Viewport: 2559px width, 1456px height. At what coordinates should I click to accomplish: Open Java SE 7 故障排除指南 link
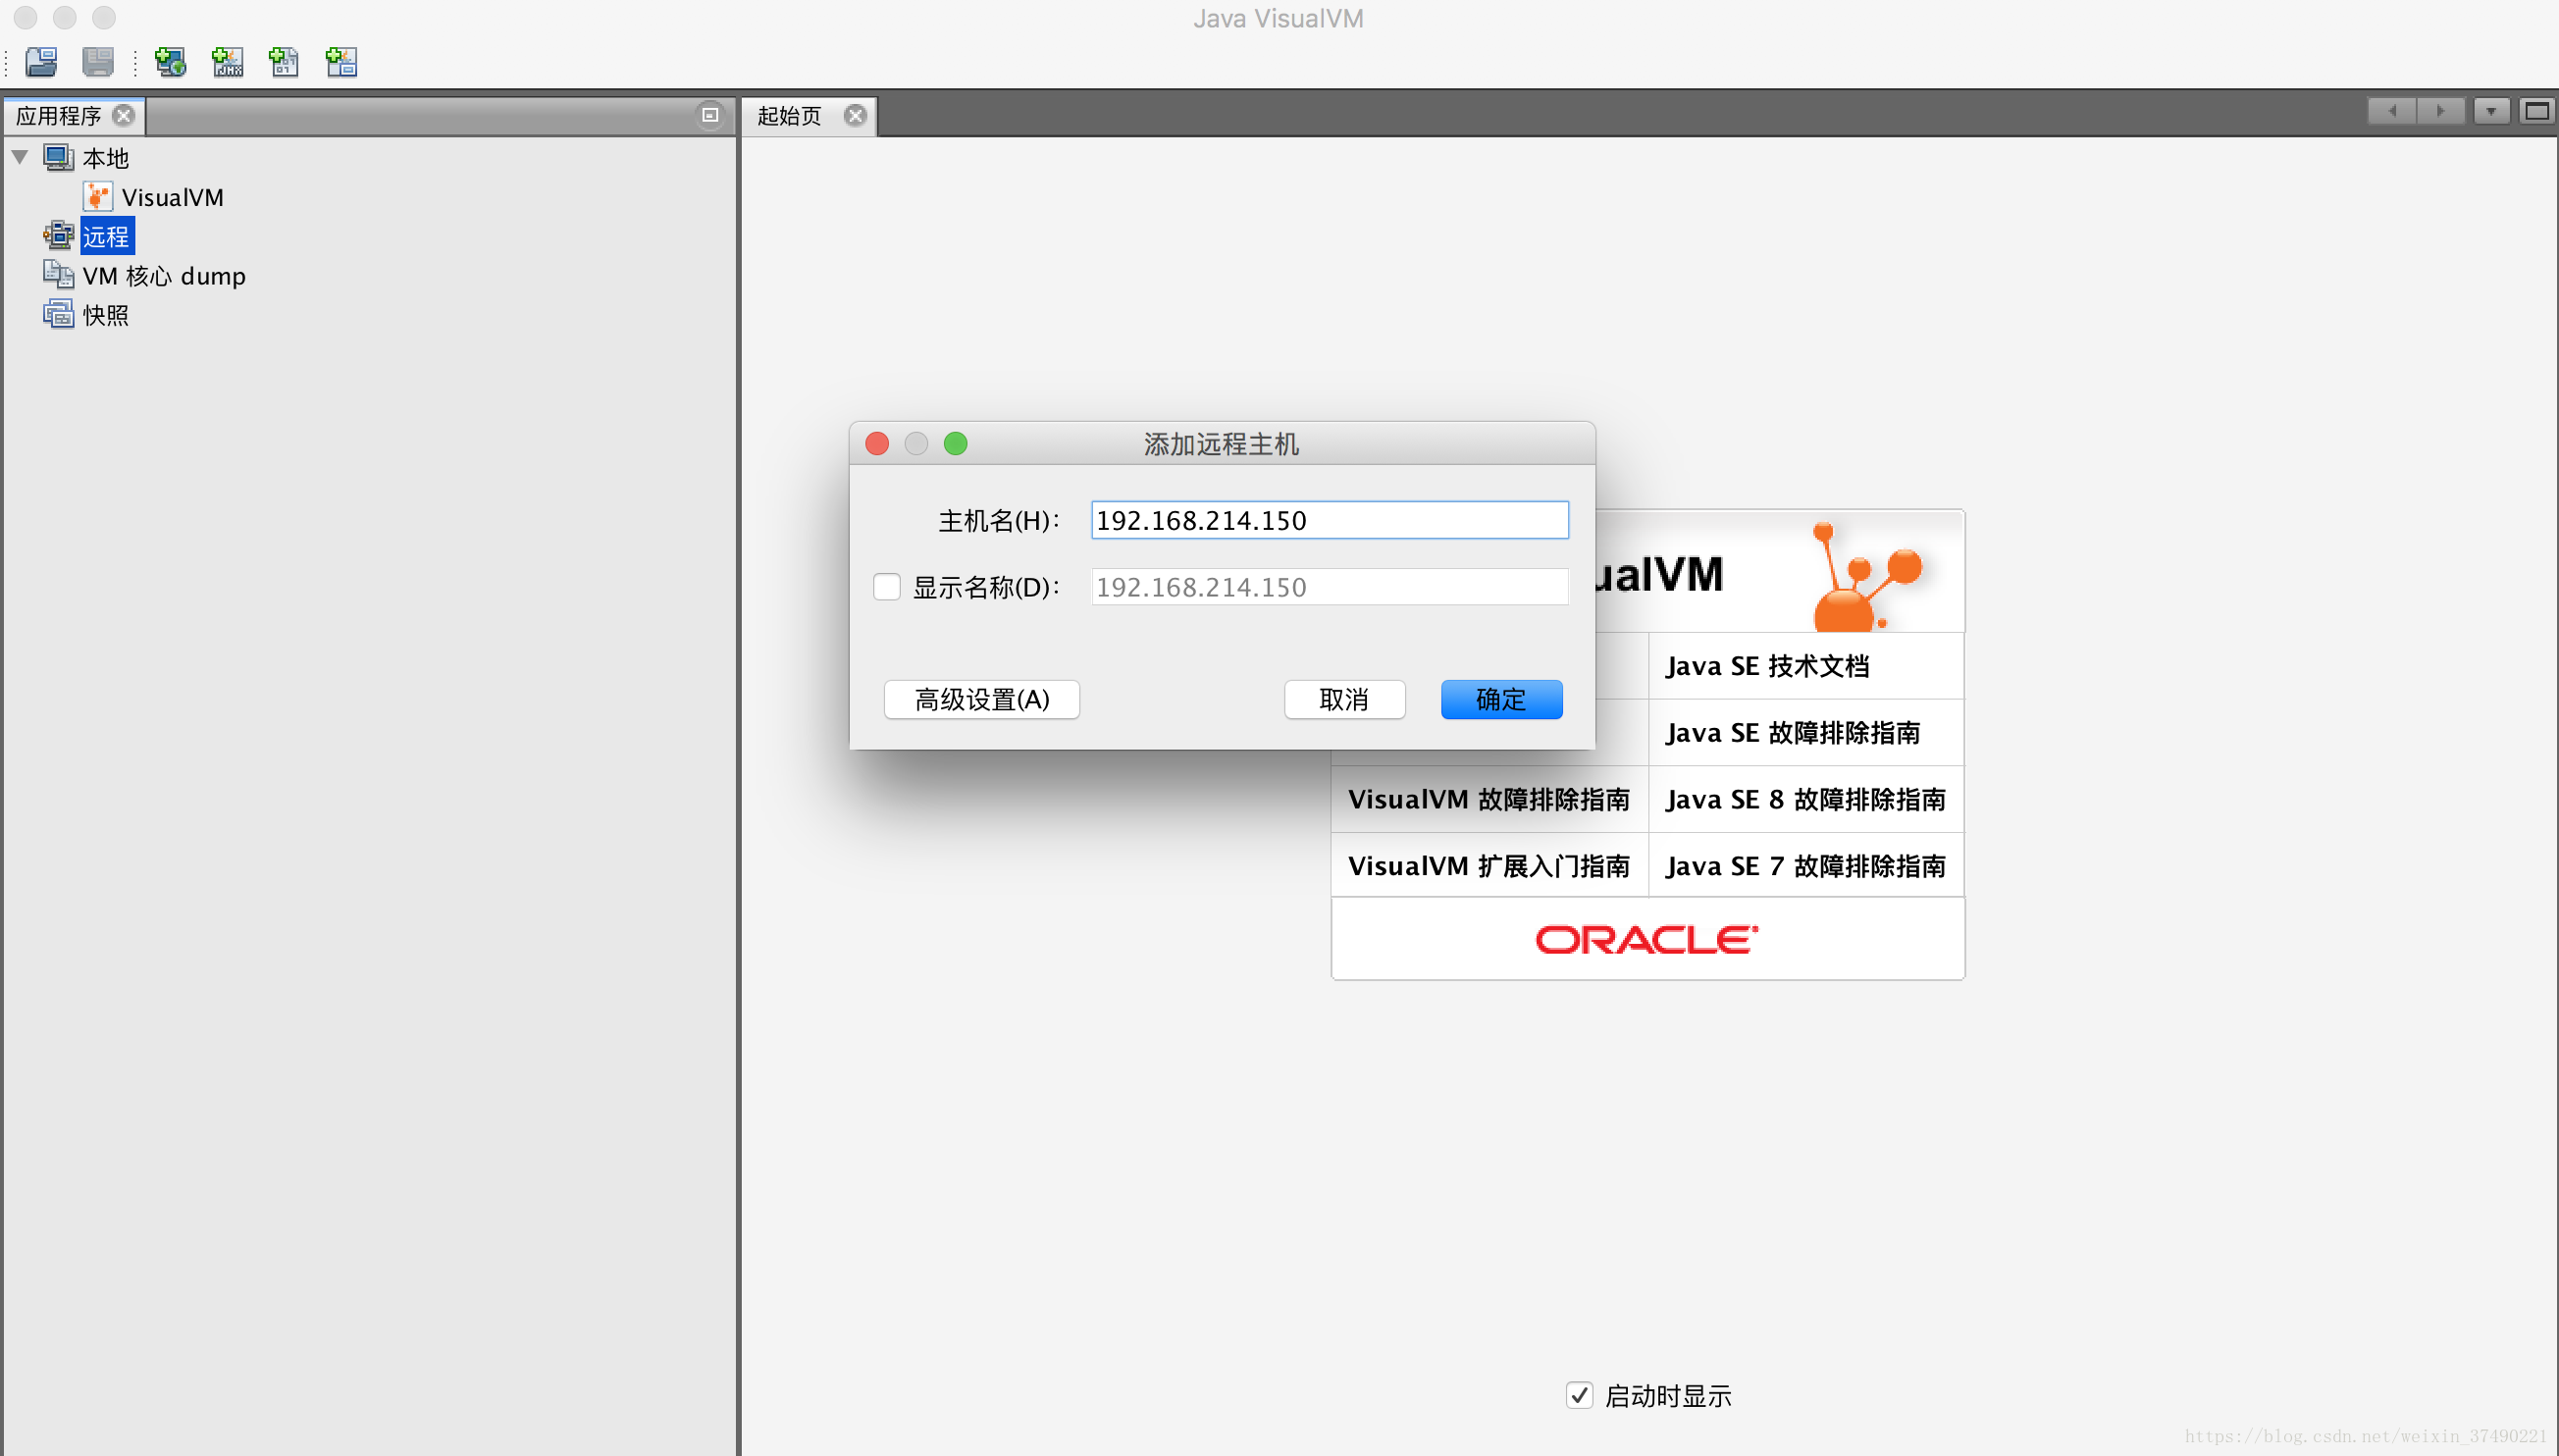1806,866
